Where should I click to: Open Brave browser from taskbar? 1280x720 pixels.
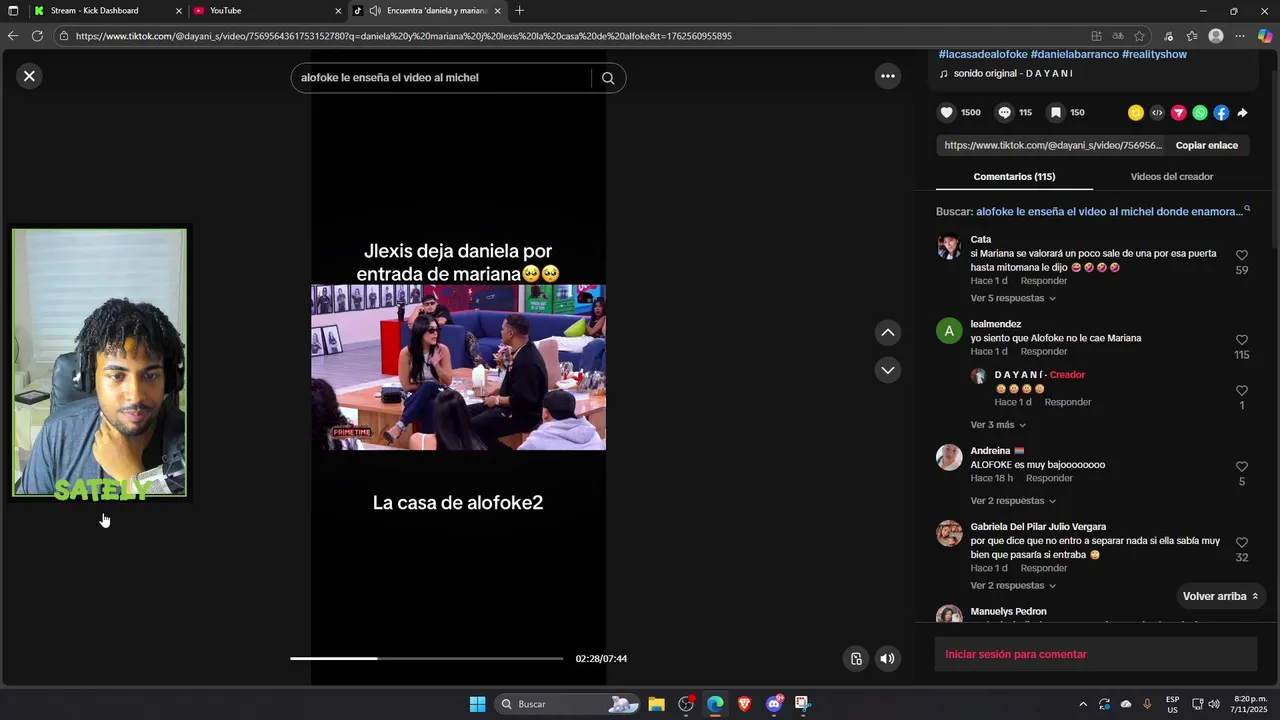pyautogui.click(x=744, y=704)
